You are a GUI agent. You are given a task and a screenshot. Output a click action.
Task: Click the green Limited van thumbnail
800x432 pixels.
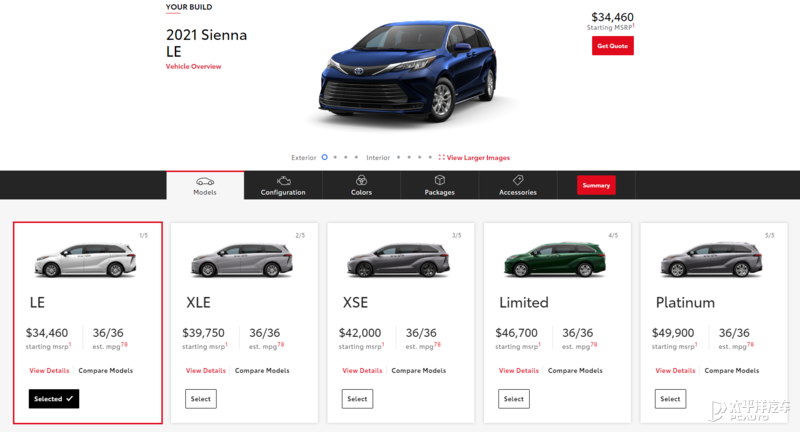pyautogui.click(x=555, y=260)
